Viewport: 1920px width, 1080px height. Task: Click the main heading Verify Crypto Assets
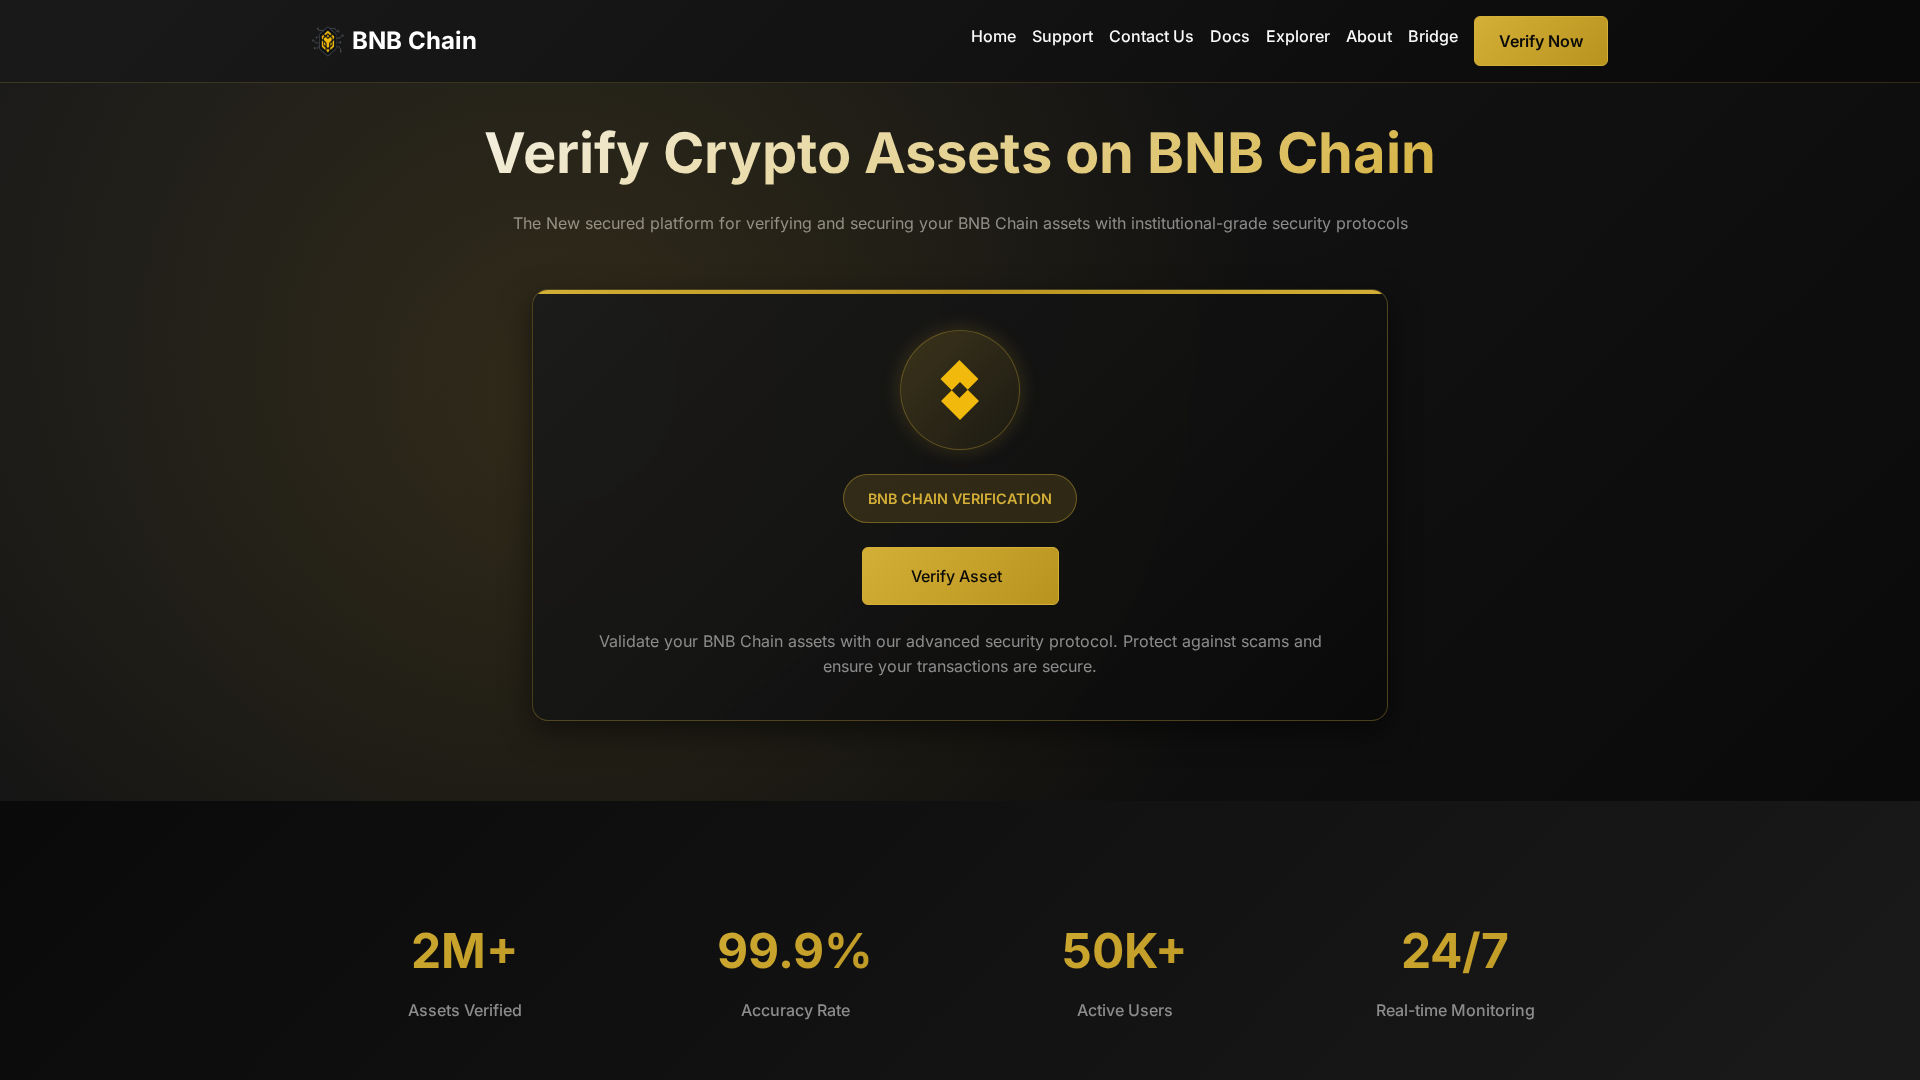pyautogui.click(x=959, y=152)
